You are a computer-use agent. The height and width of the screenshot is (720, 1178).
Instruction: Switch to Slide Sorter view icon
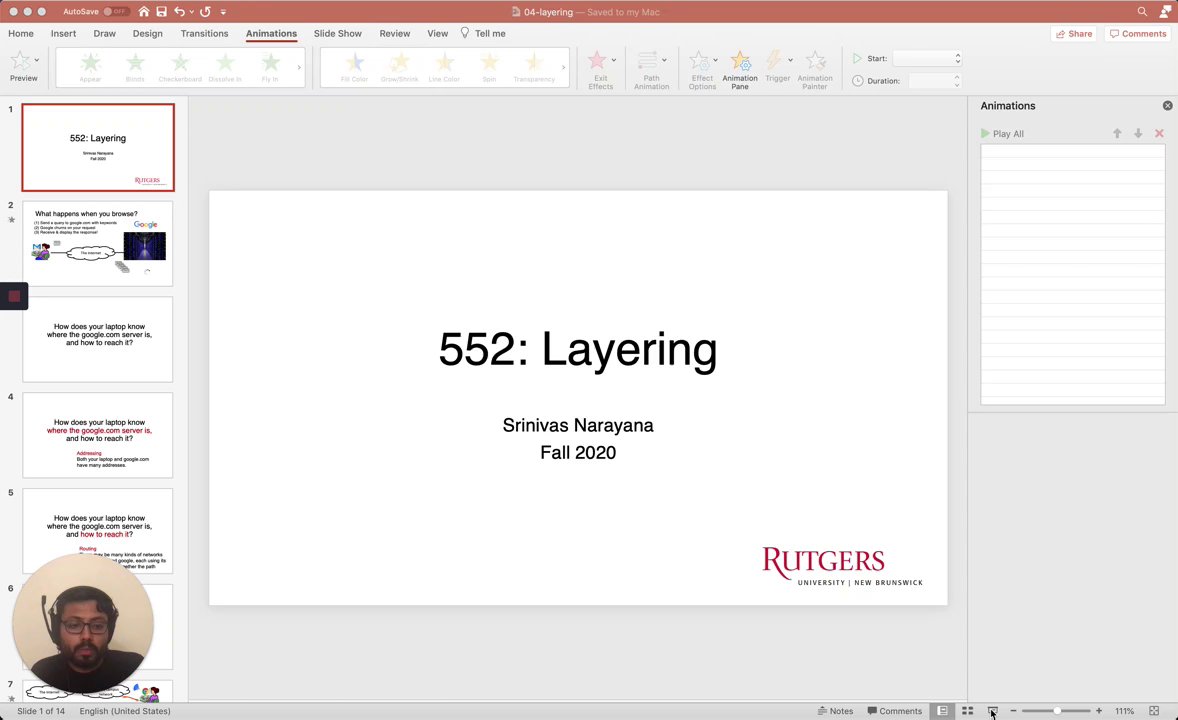[968, 711]
